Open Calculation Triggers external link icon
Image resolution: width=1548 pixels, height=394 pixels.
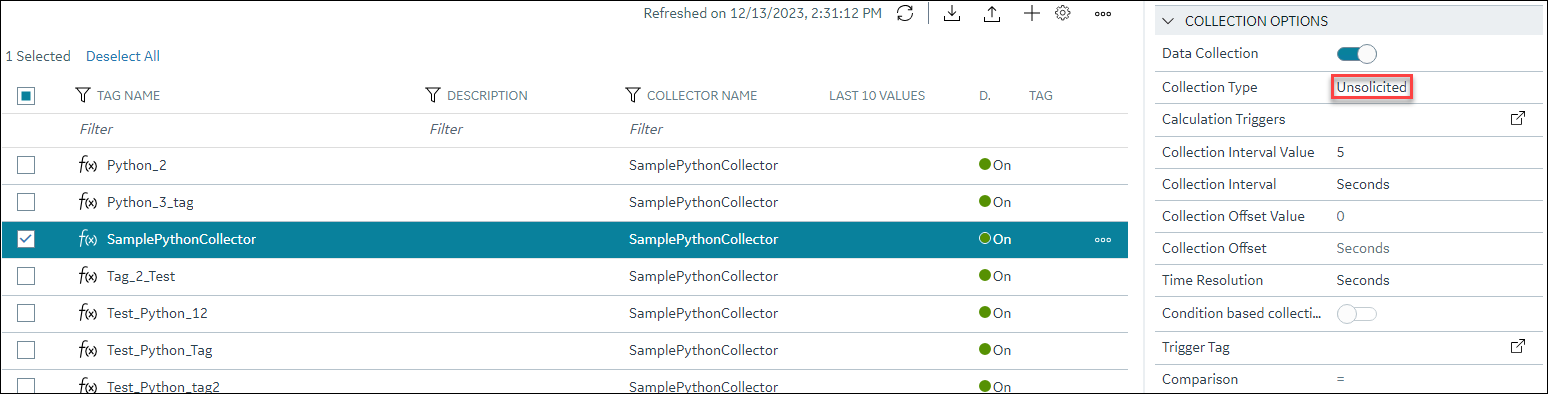[x=1518, y=119]
